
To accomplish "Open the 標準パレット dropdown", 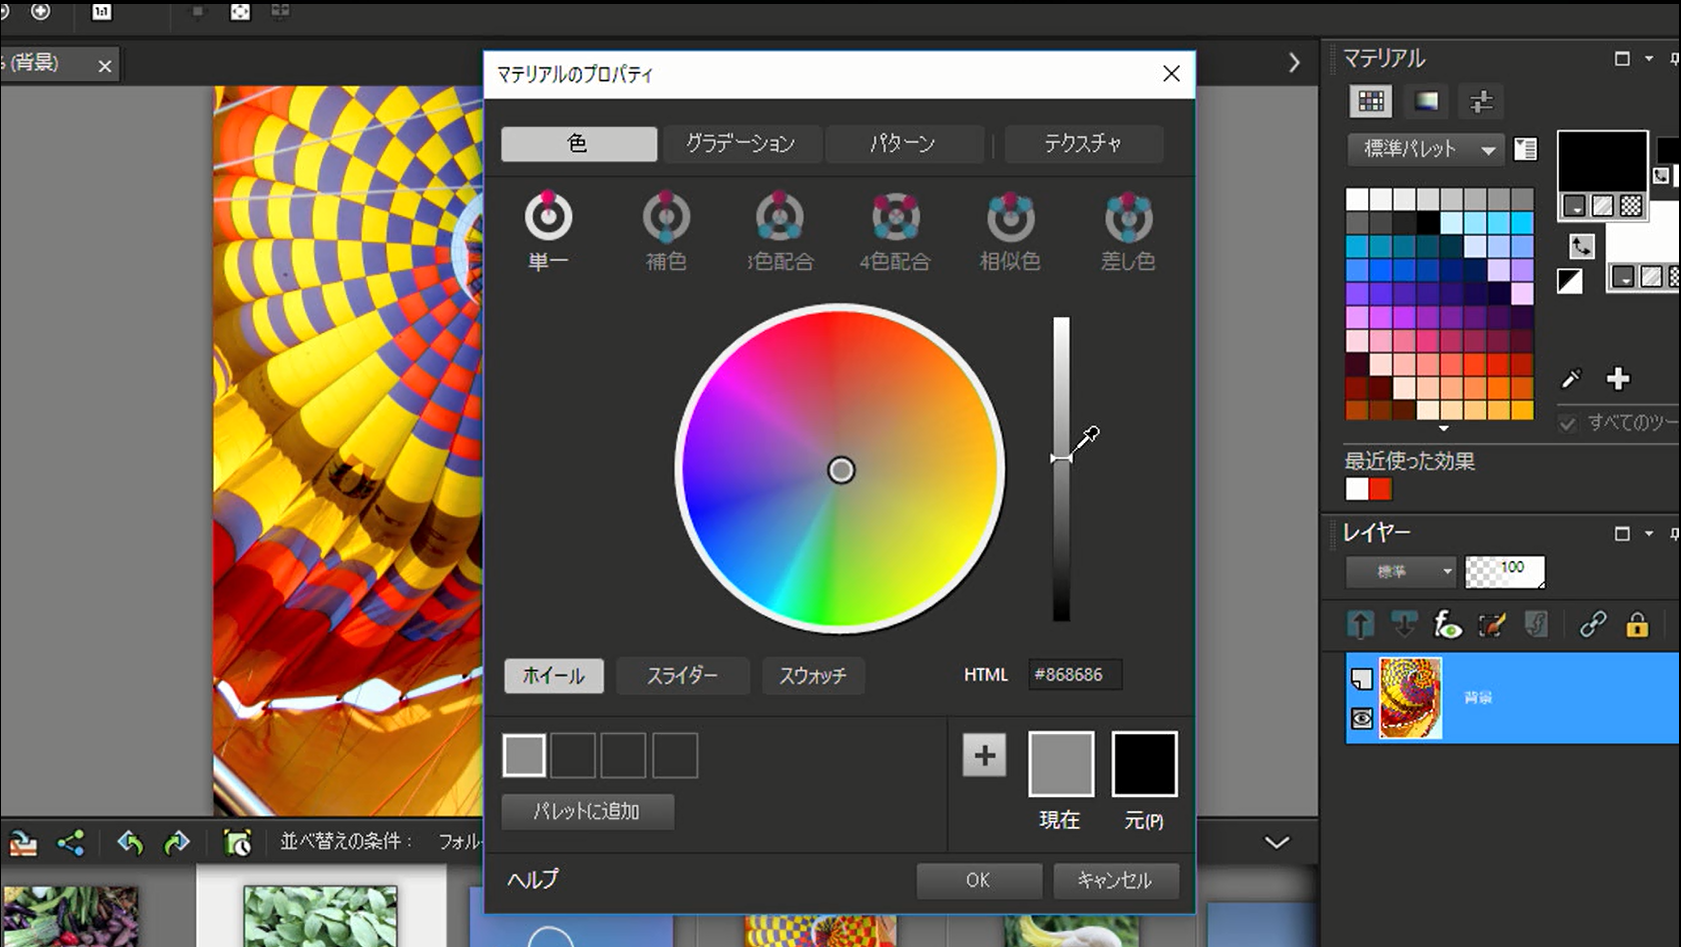I will [1425, 149].
